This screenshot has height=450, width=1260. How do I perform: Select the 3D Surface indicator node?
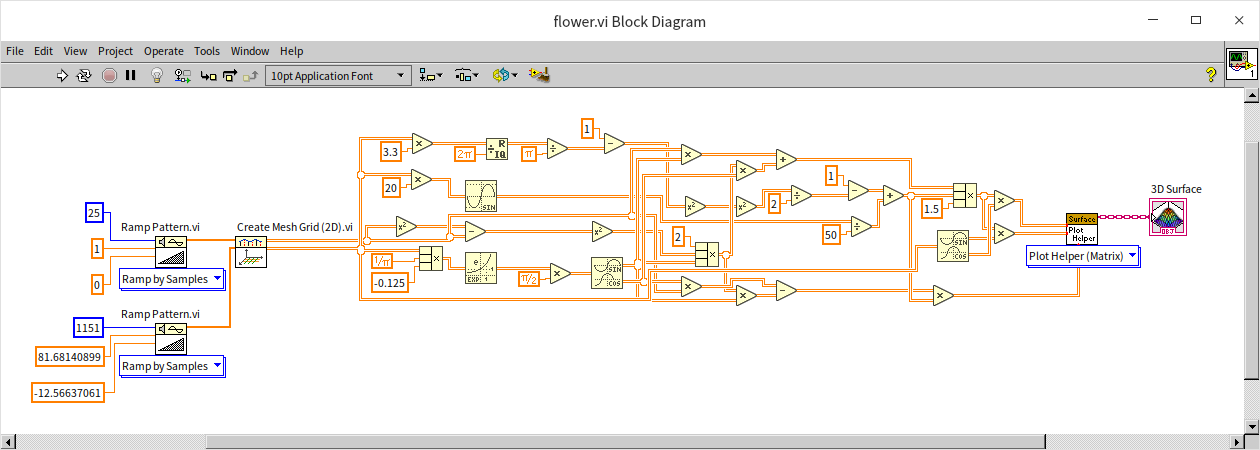(x=1168, y=216)
